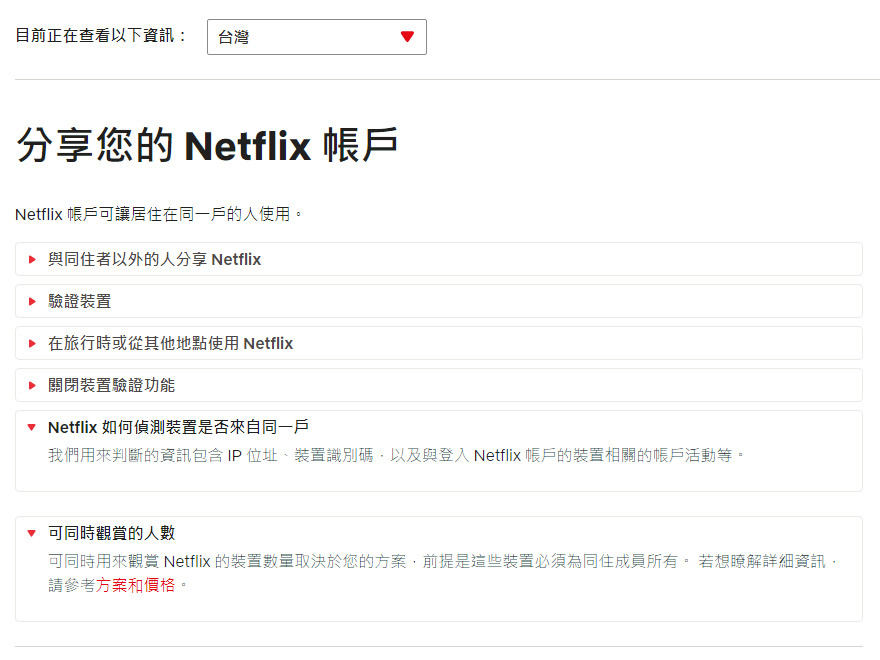Click triangle beside 在旅行時或從其他地點使用 Netflix
Viewport: 880px width, 660px height.
tap(32, 344)
